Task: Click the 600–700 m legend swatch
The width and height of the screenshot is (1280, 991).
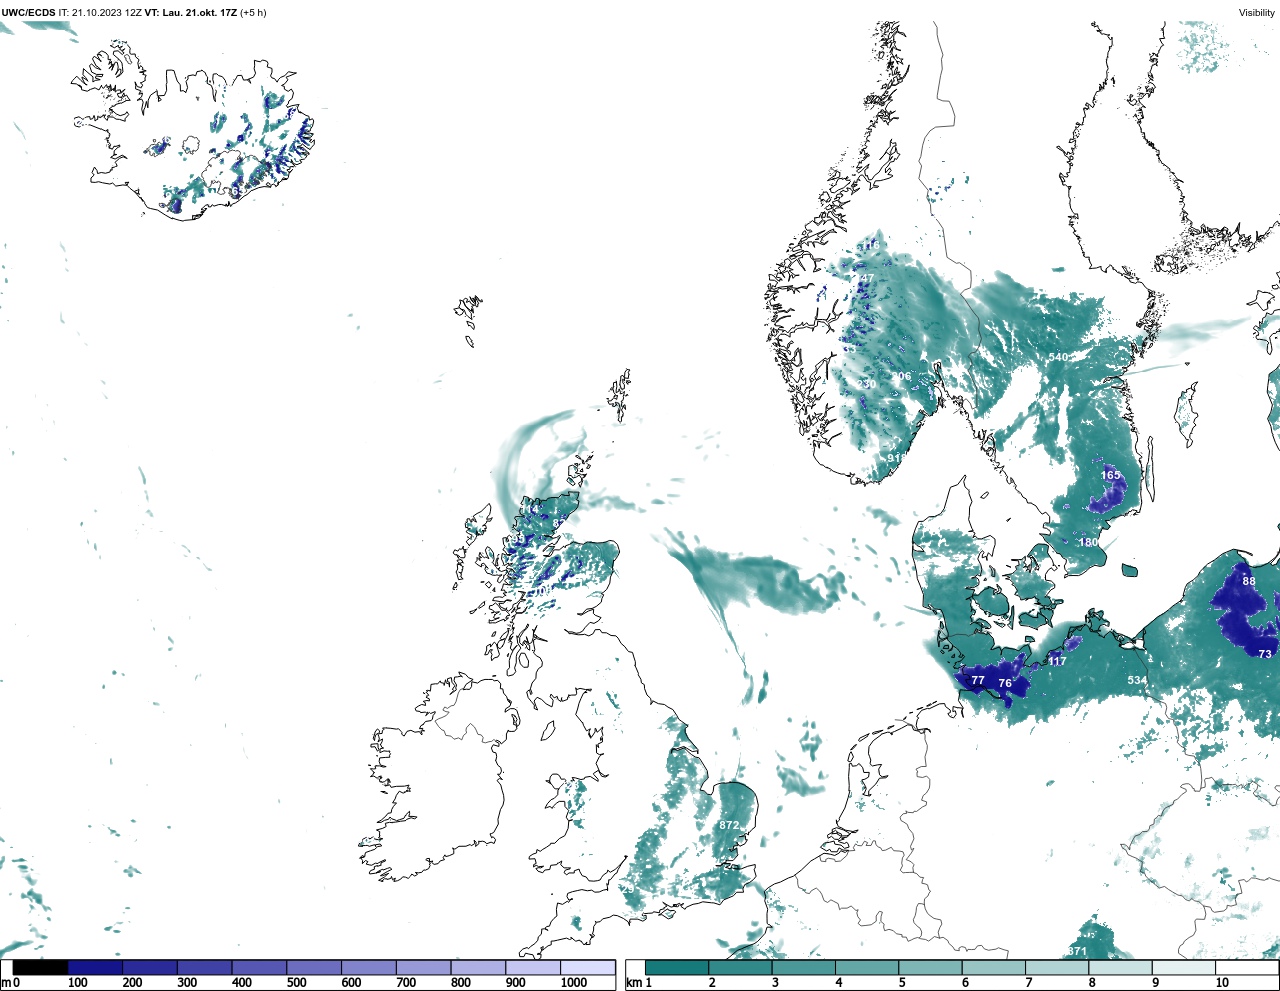Action: point(368,968)
